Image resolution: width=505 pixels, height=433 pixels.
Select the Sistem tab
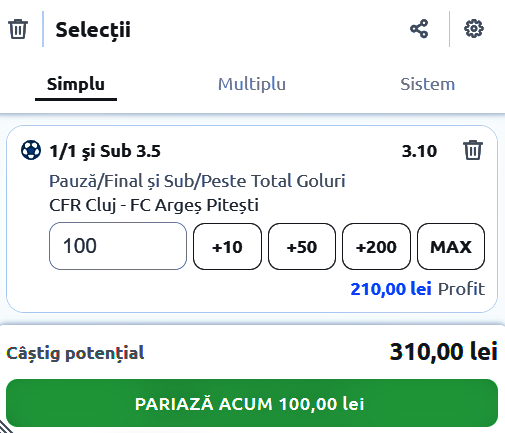pyautogui.click(x=427, y=84)
